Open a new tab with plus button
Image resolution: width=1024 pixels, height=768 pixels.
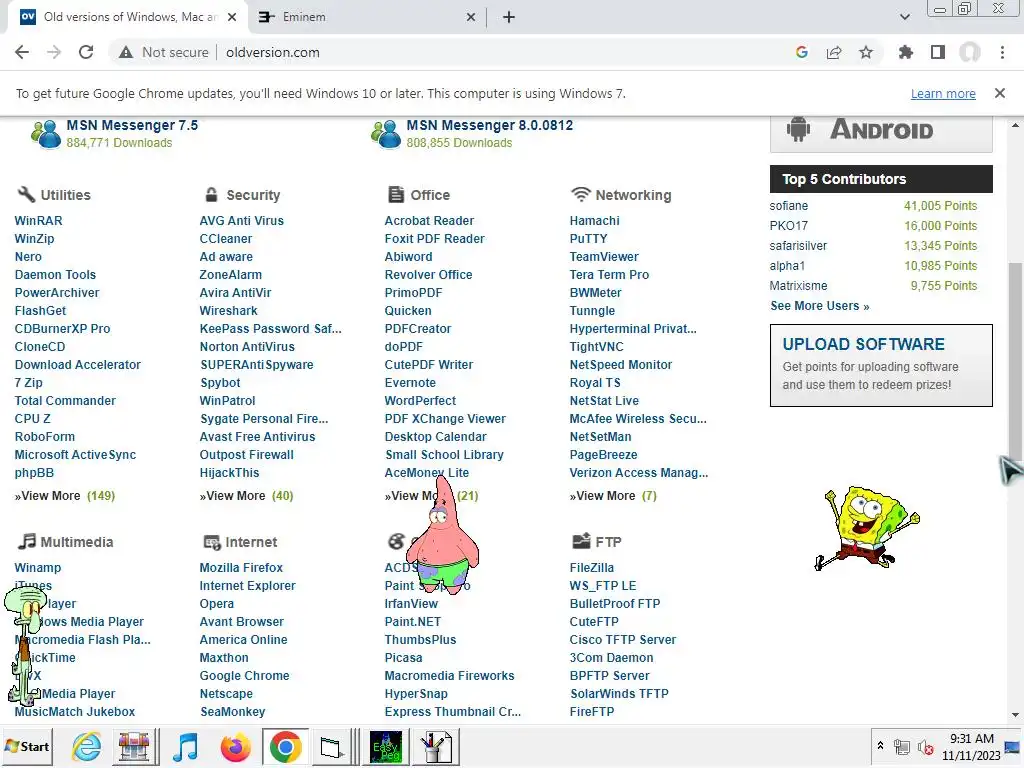[509, 17]
